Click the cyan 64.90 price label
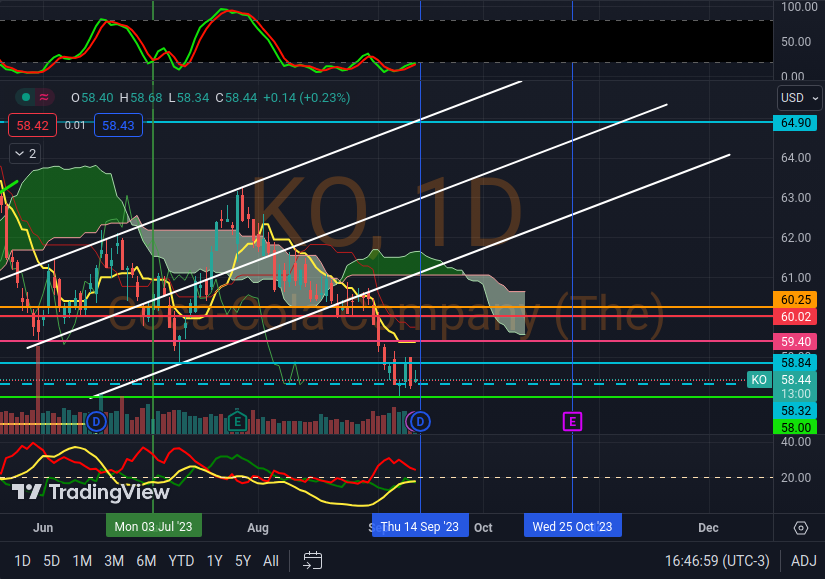 click(x=795, y=123)
